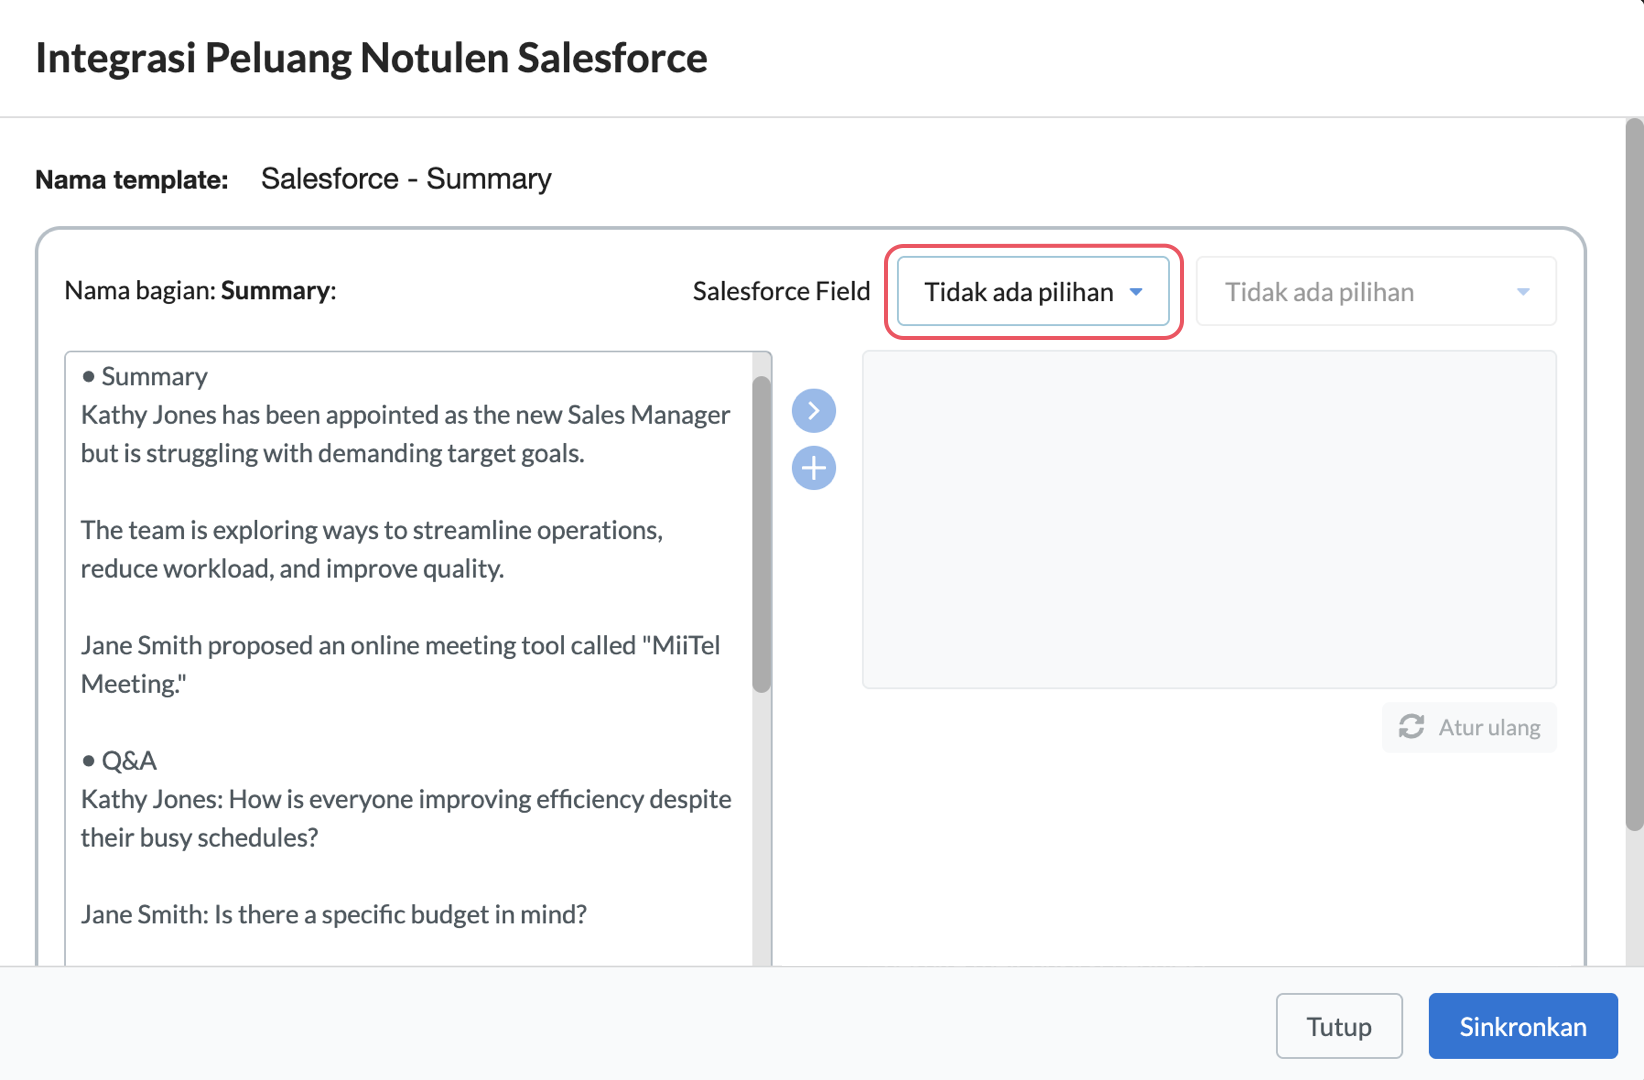1644x1080 pixels.
Task: Click the Atur ulang reset button
Action: point(1469,727)
